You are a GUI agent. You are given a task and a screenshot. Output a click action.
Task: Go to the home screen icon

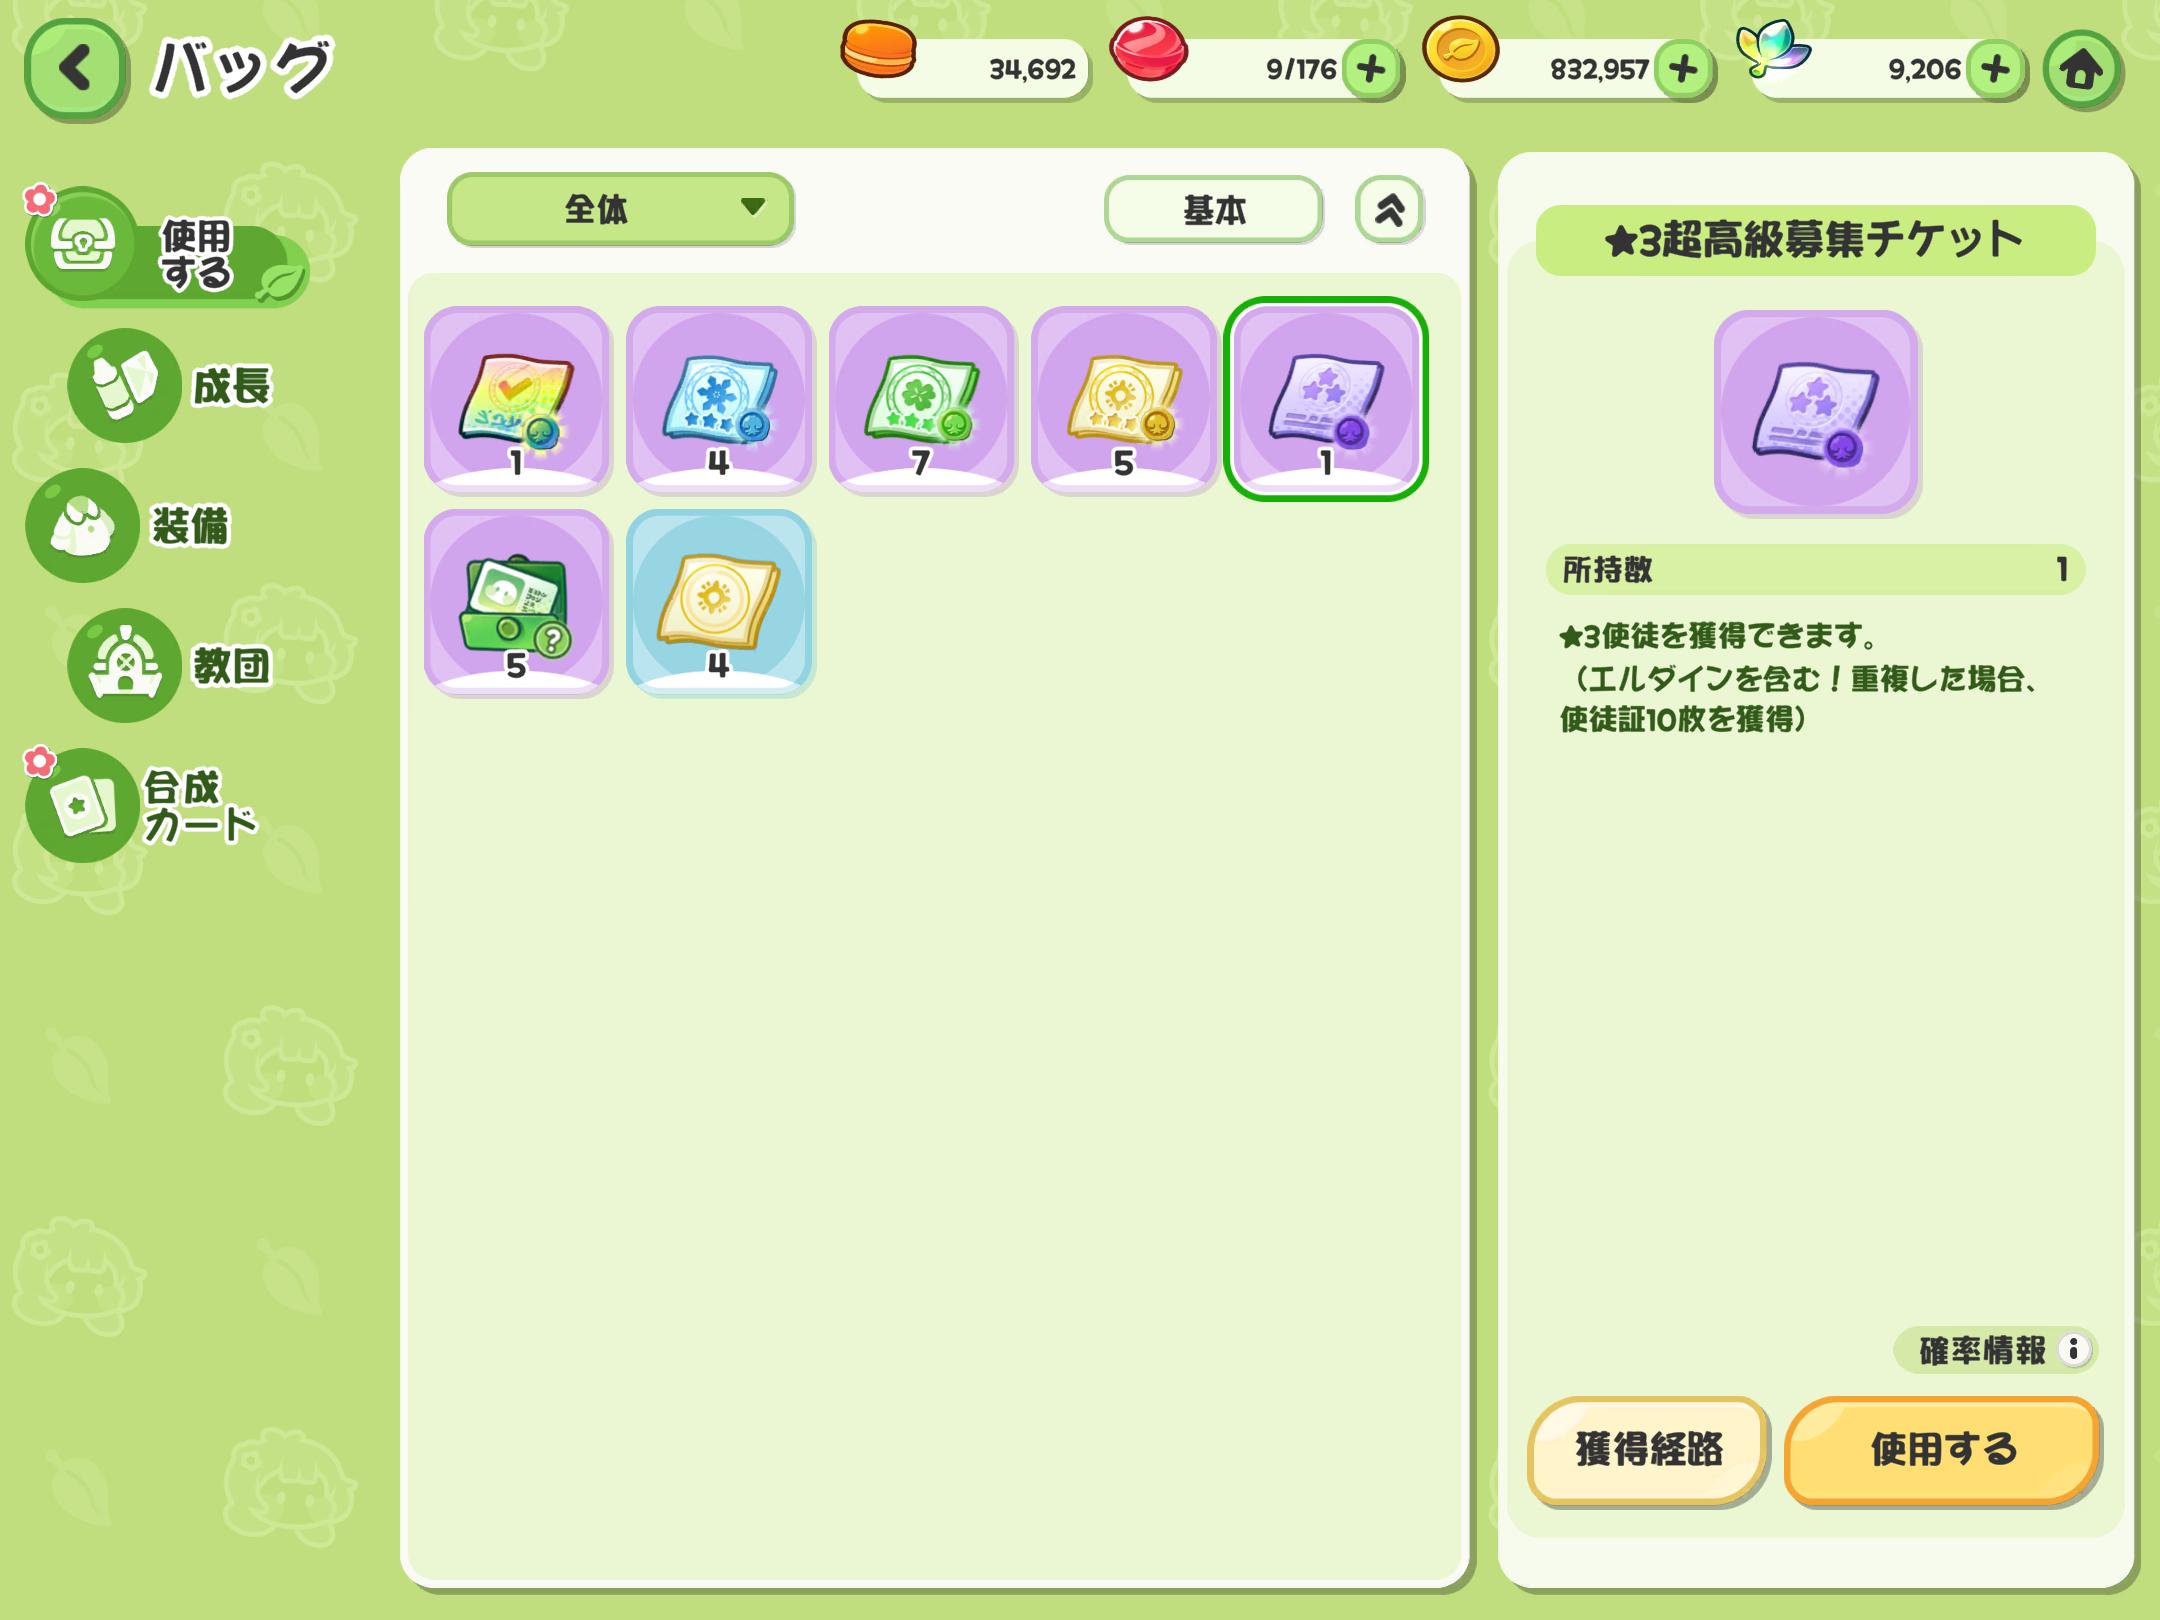pyautogui.click(x=2082, y=70)
